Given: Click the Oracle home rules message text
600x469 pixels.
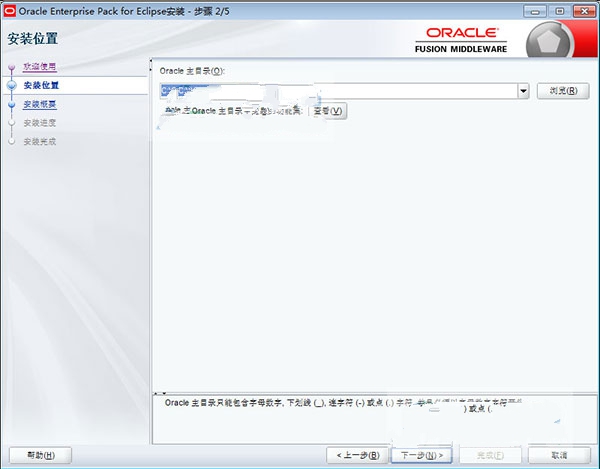Looking at the screenshot, I should (343, 405).
